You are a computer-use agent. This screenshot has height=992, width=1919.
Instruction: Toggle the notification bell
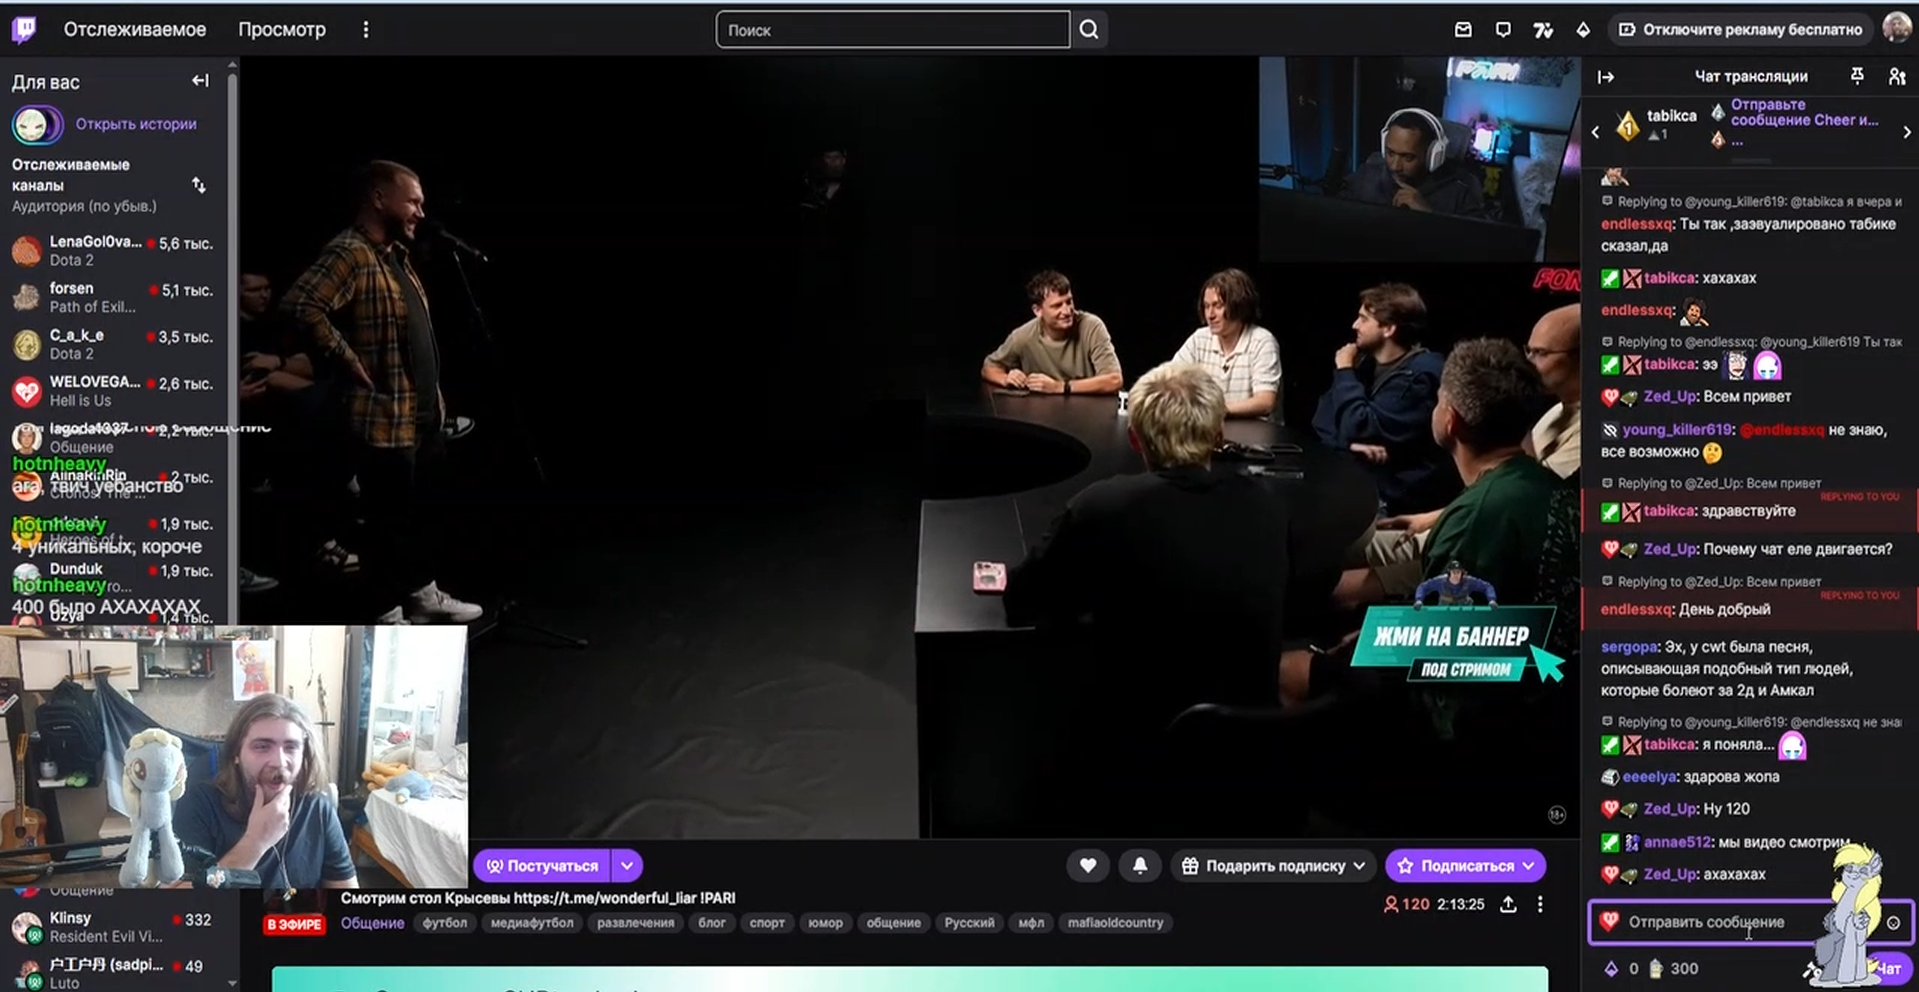[x=1140, y=866]
